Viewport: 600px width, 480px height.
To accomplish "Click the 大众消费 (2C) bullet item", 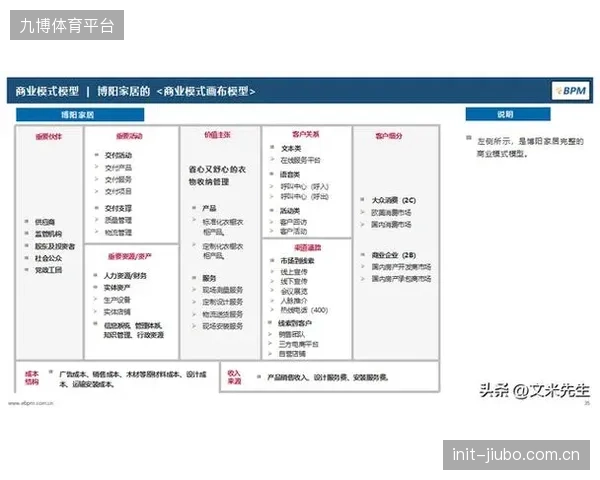I will coord(393,200).
